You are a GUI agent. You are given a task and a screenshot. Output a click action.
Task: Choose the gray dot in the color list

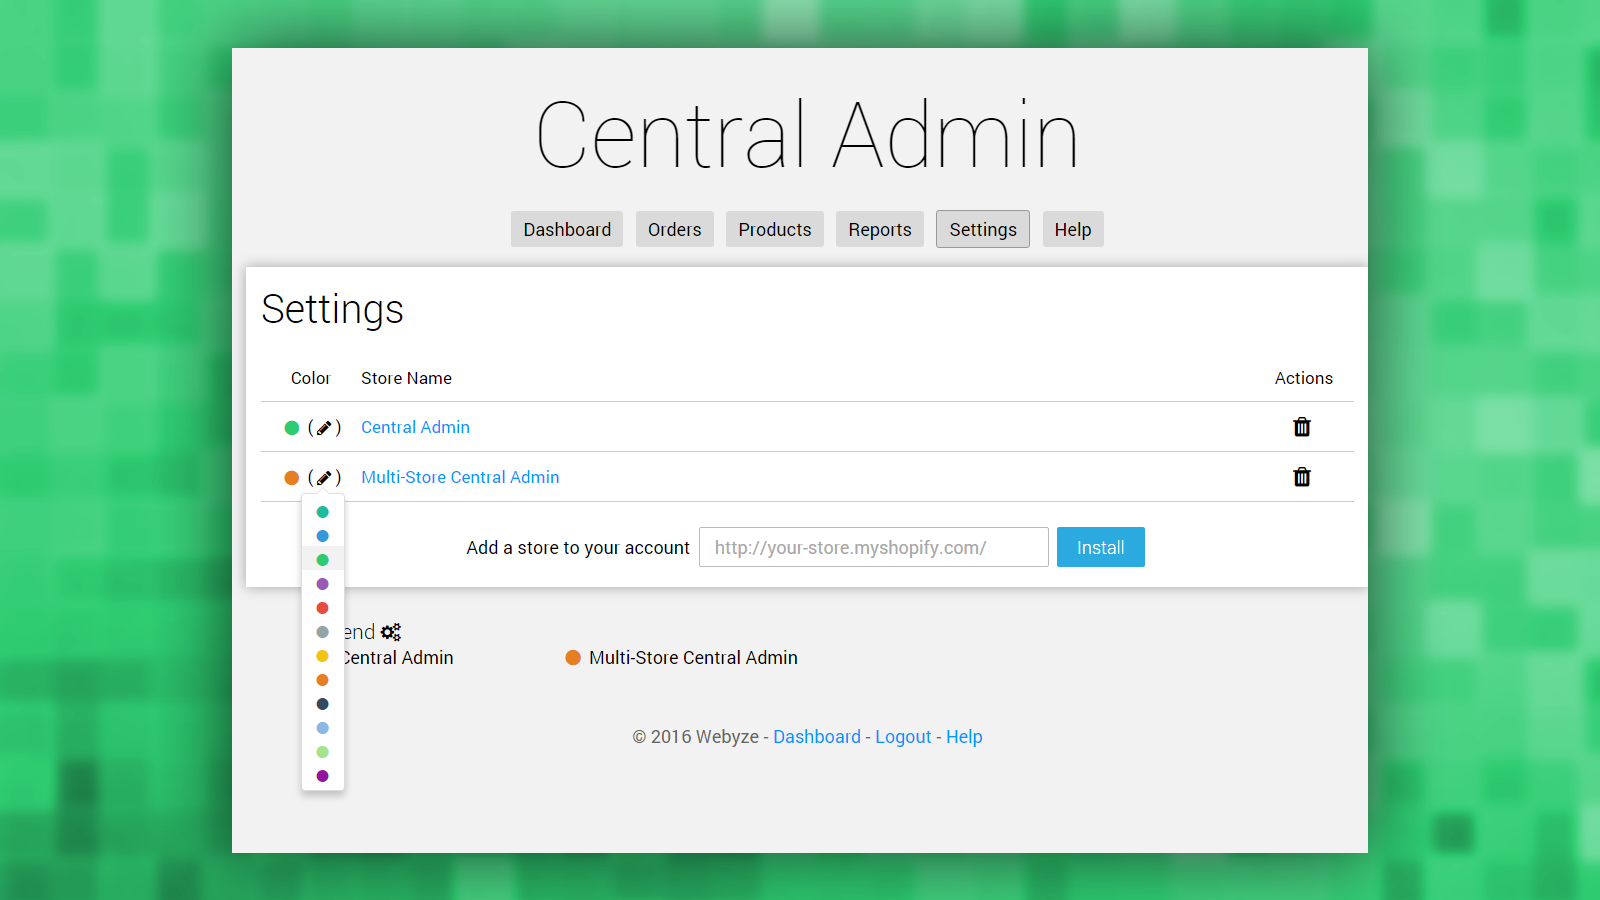pyautogui.click(x=322, y=632)
